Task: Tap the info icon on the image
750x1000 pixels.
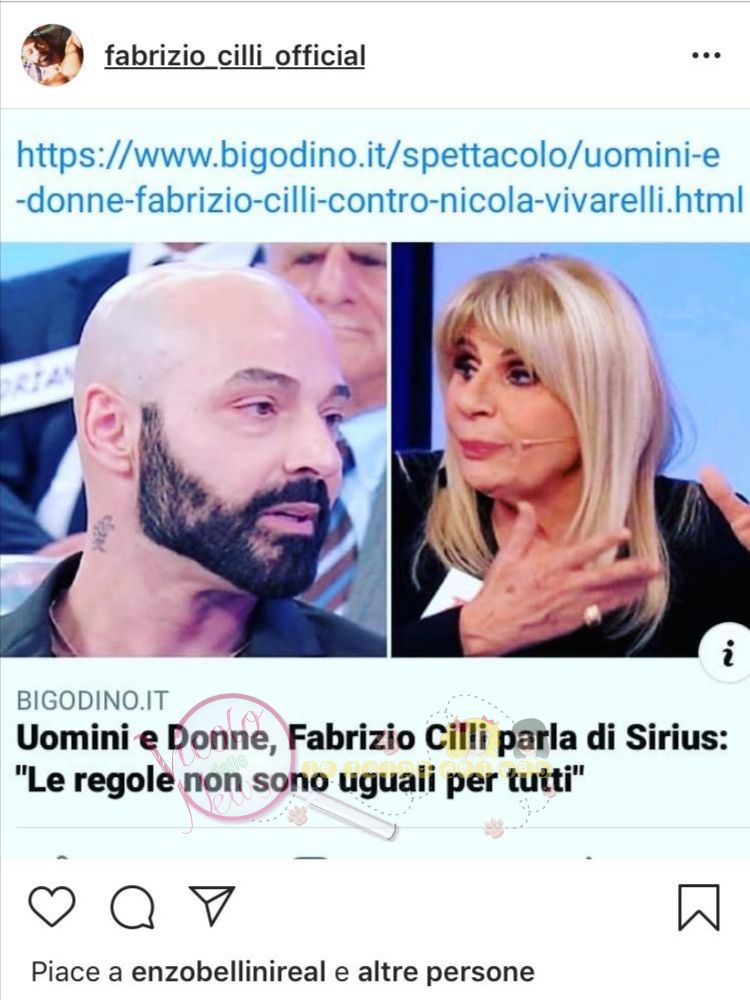Action: (726, 655)
